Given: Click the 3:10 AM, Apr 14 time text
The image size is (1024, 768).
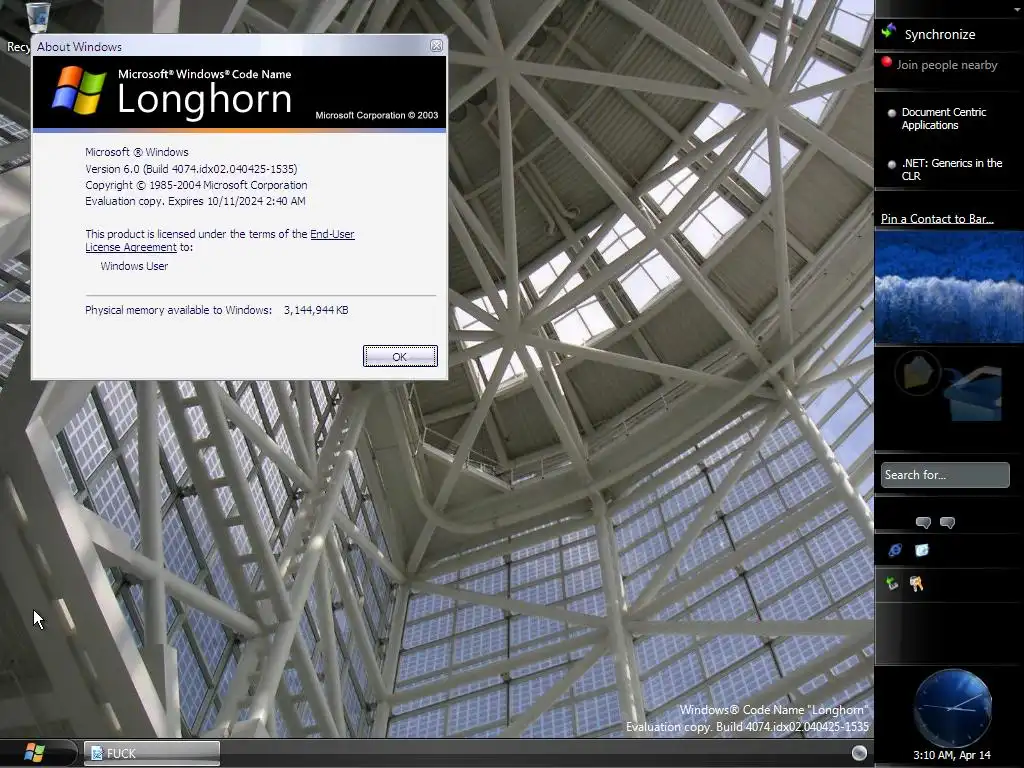Looking at the screenshot, I should tap(952, 755).
